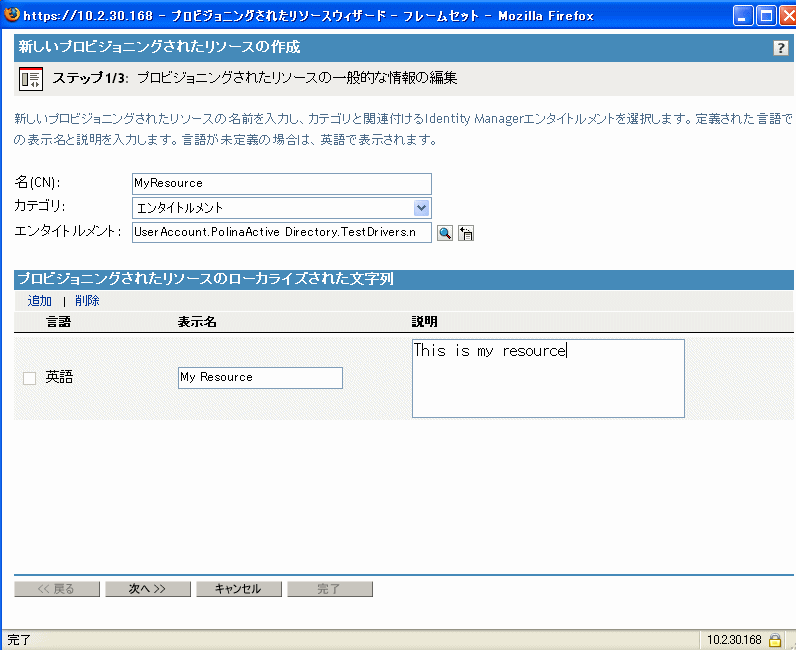Viewport: 796px width, 650px height.
Task: Click the step 1/3 wizard icon
Action: [x=31, y=79]
